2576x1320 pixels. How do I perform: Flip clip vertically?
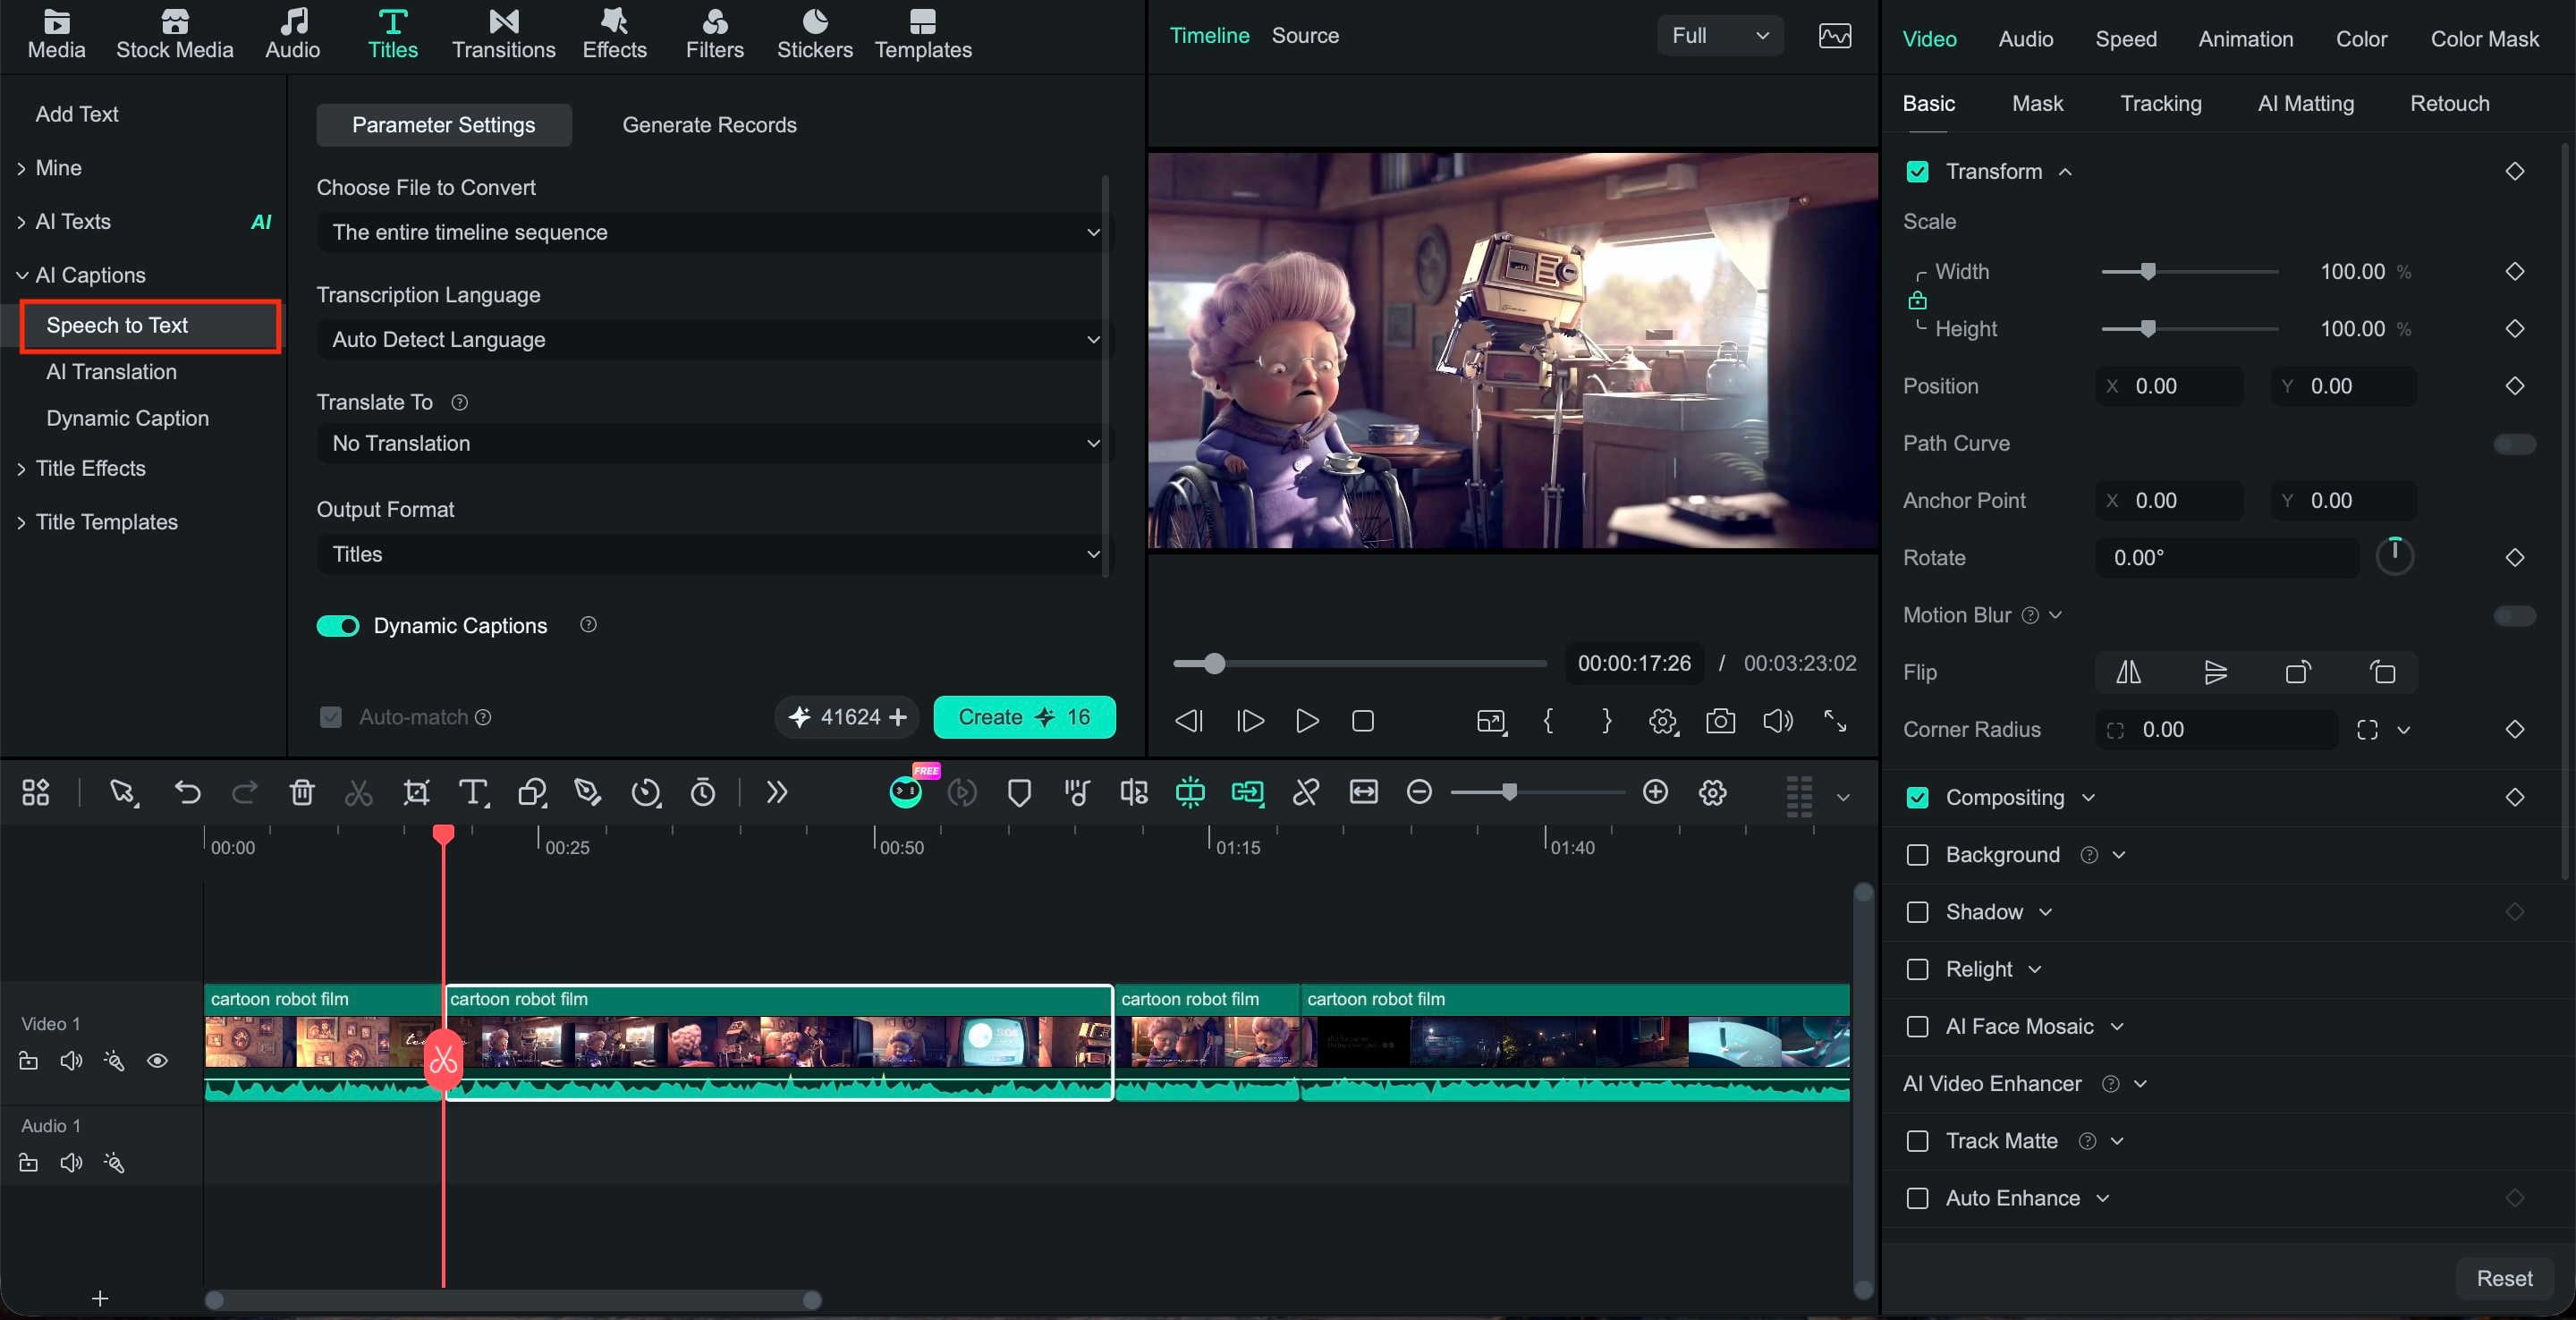point(2215,672)
